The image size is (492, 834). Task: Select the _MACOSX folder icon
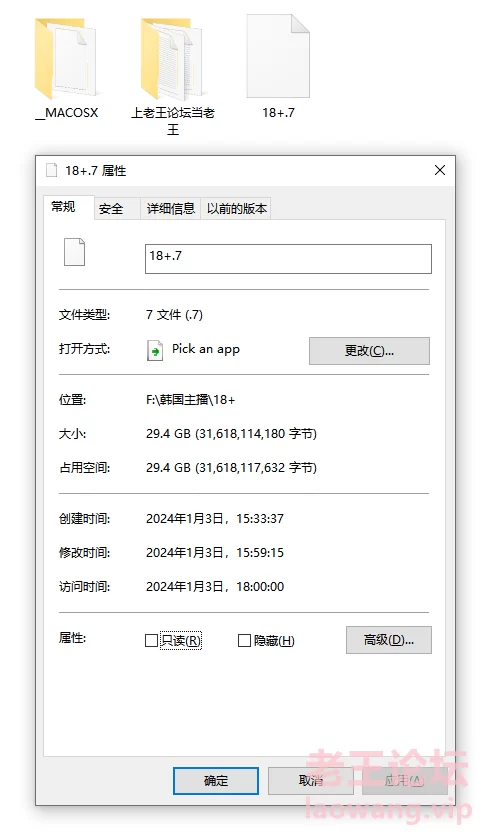click(x=65, y=58)
